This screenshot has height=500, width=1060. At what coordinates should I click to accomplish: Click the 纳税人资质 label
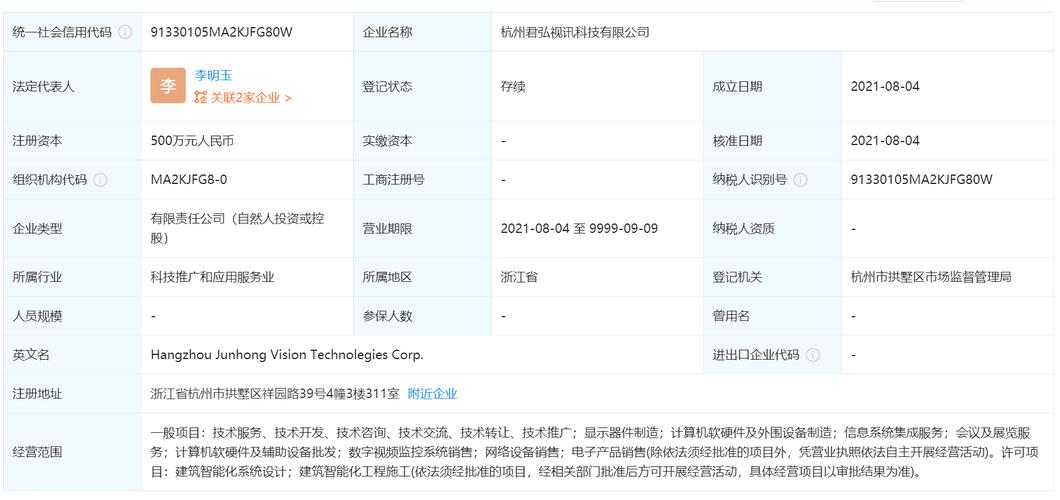click(x=744, y=228)
